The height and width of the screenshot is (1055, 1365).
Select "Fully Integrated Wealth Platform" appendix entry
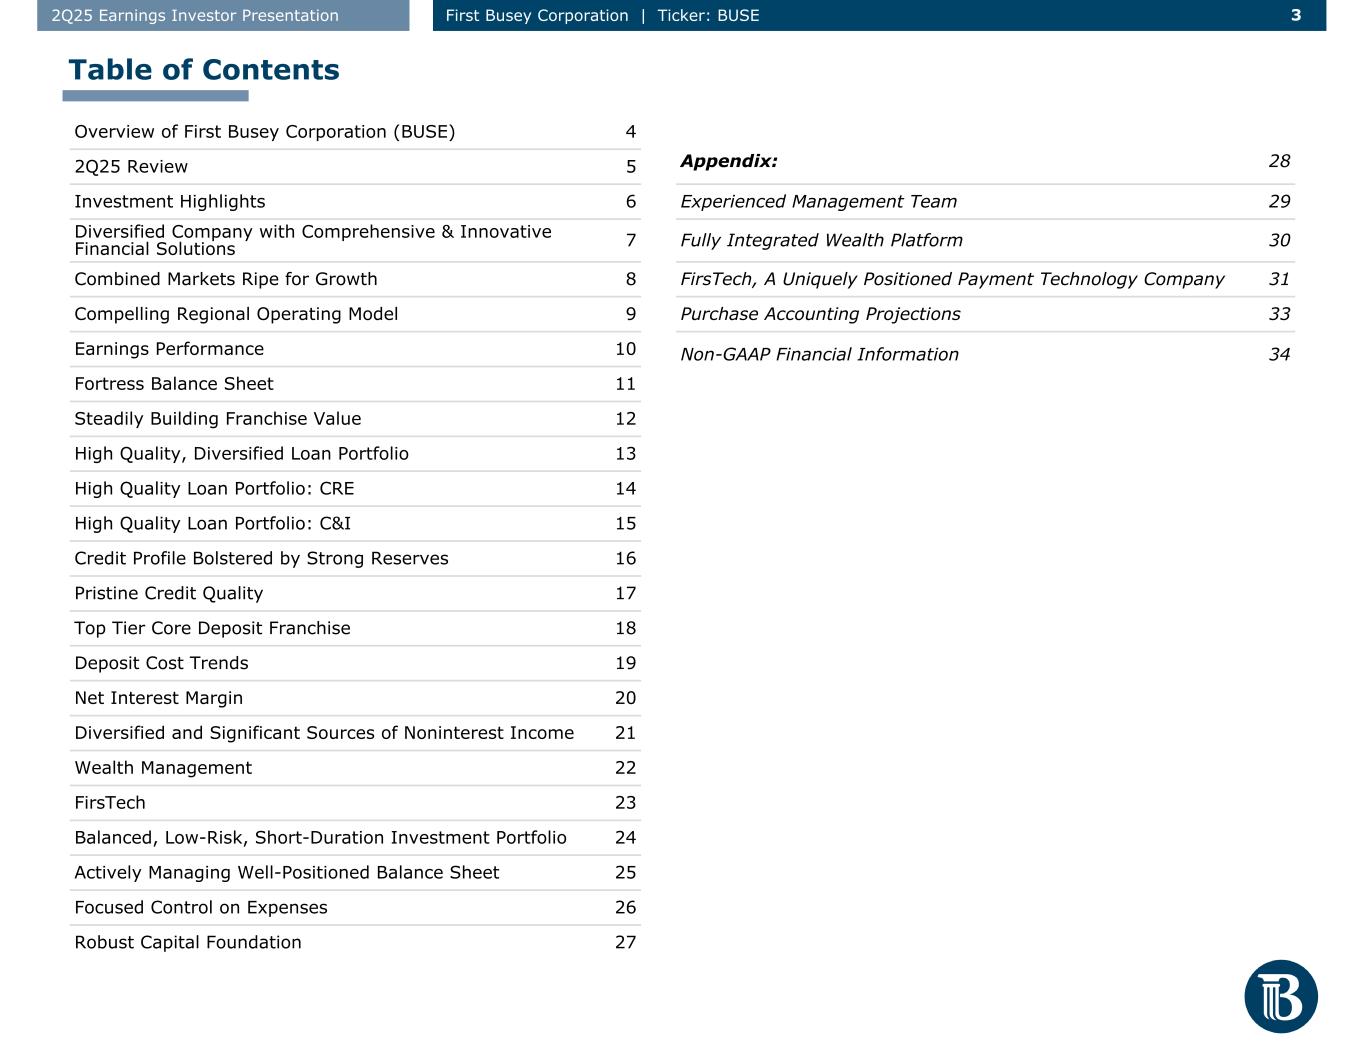(x=821, y=241)
